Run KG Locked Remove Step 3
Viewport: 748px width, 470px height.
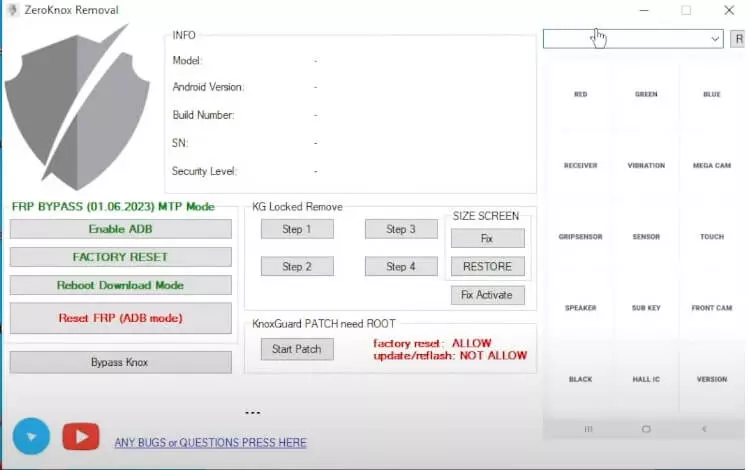coord(401,229)
